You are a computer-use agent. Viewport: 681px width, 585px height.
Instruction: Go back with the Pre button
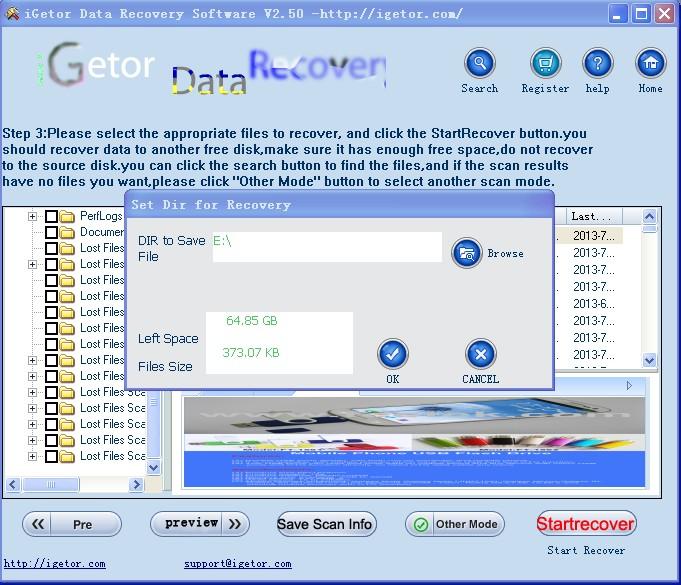[72, 524]
